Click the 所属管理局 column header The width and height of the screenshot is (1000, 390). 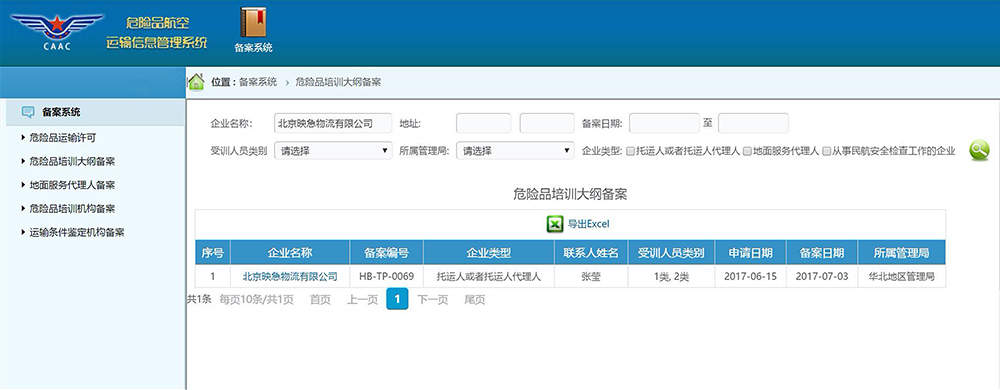tap(902, 252)
